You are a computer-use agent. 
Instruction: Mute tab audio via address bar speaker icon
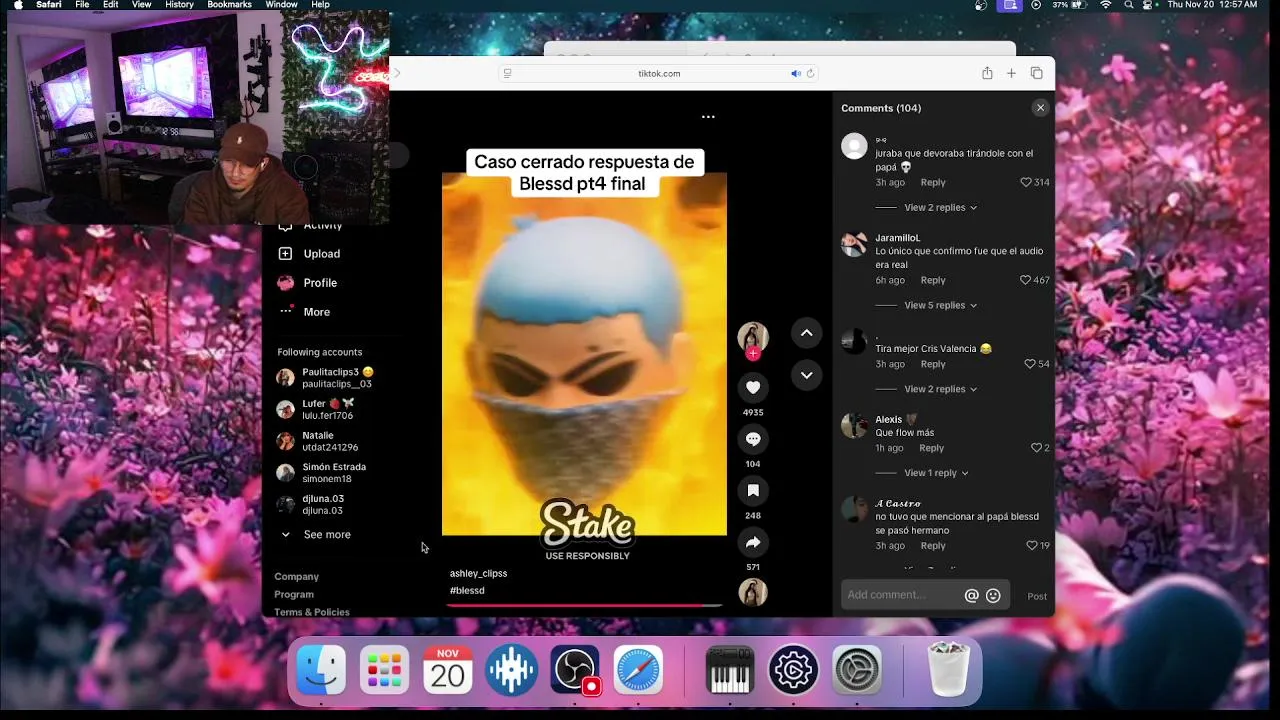click(x=796, y=73)
